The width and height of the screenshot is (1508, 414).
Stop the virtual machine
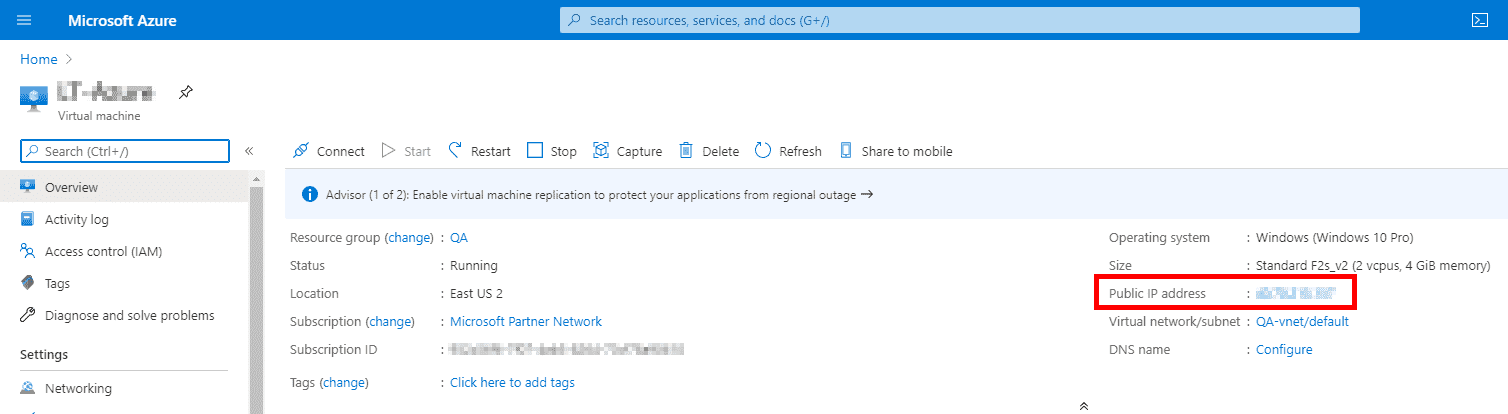pyautogui.click(x=552, y=151)
